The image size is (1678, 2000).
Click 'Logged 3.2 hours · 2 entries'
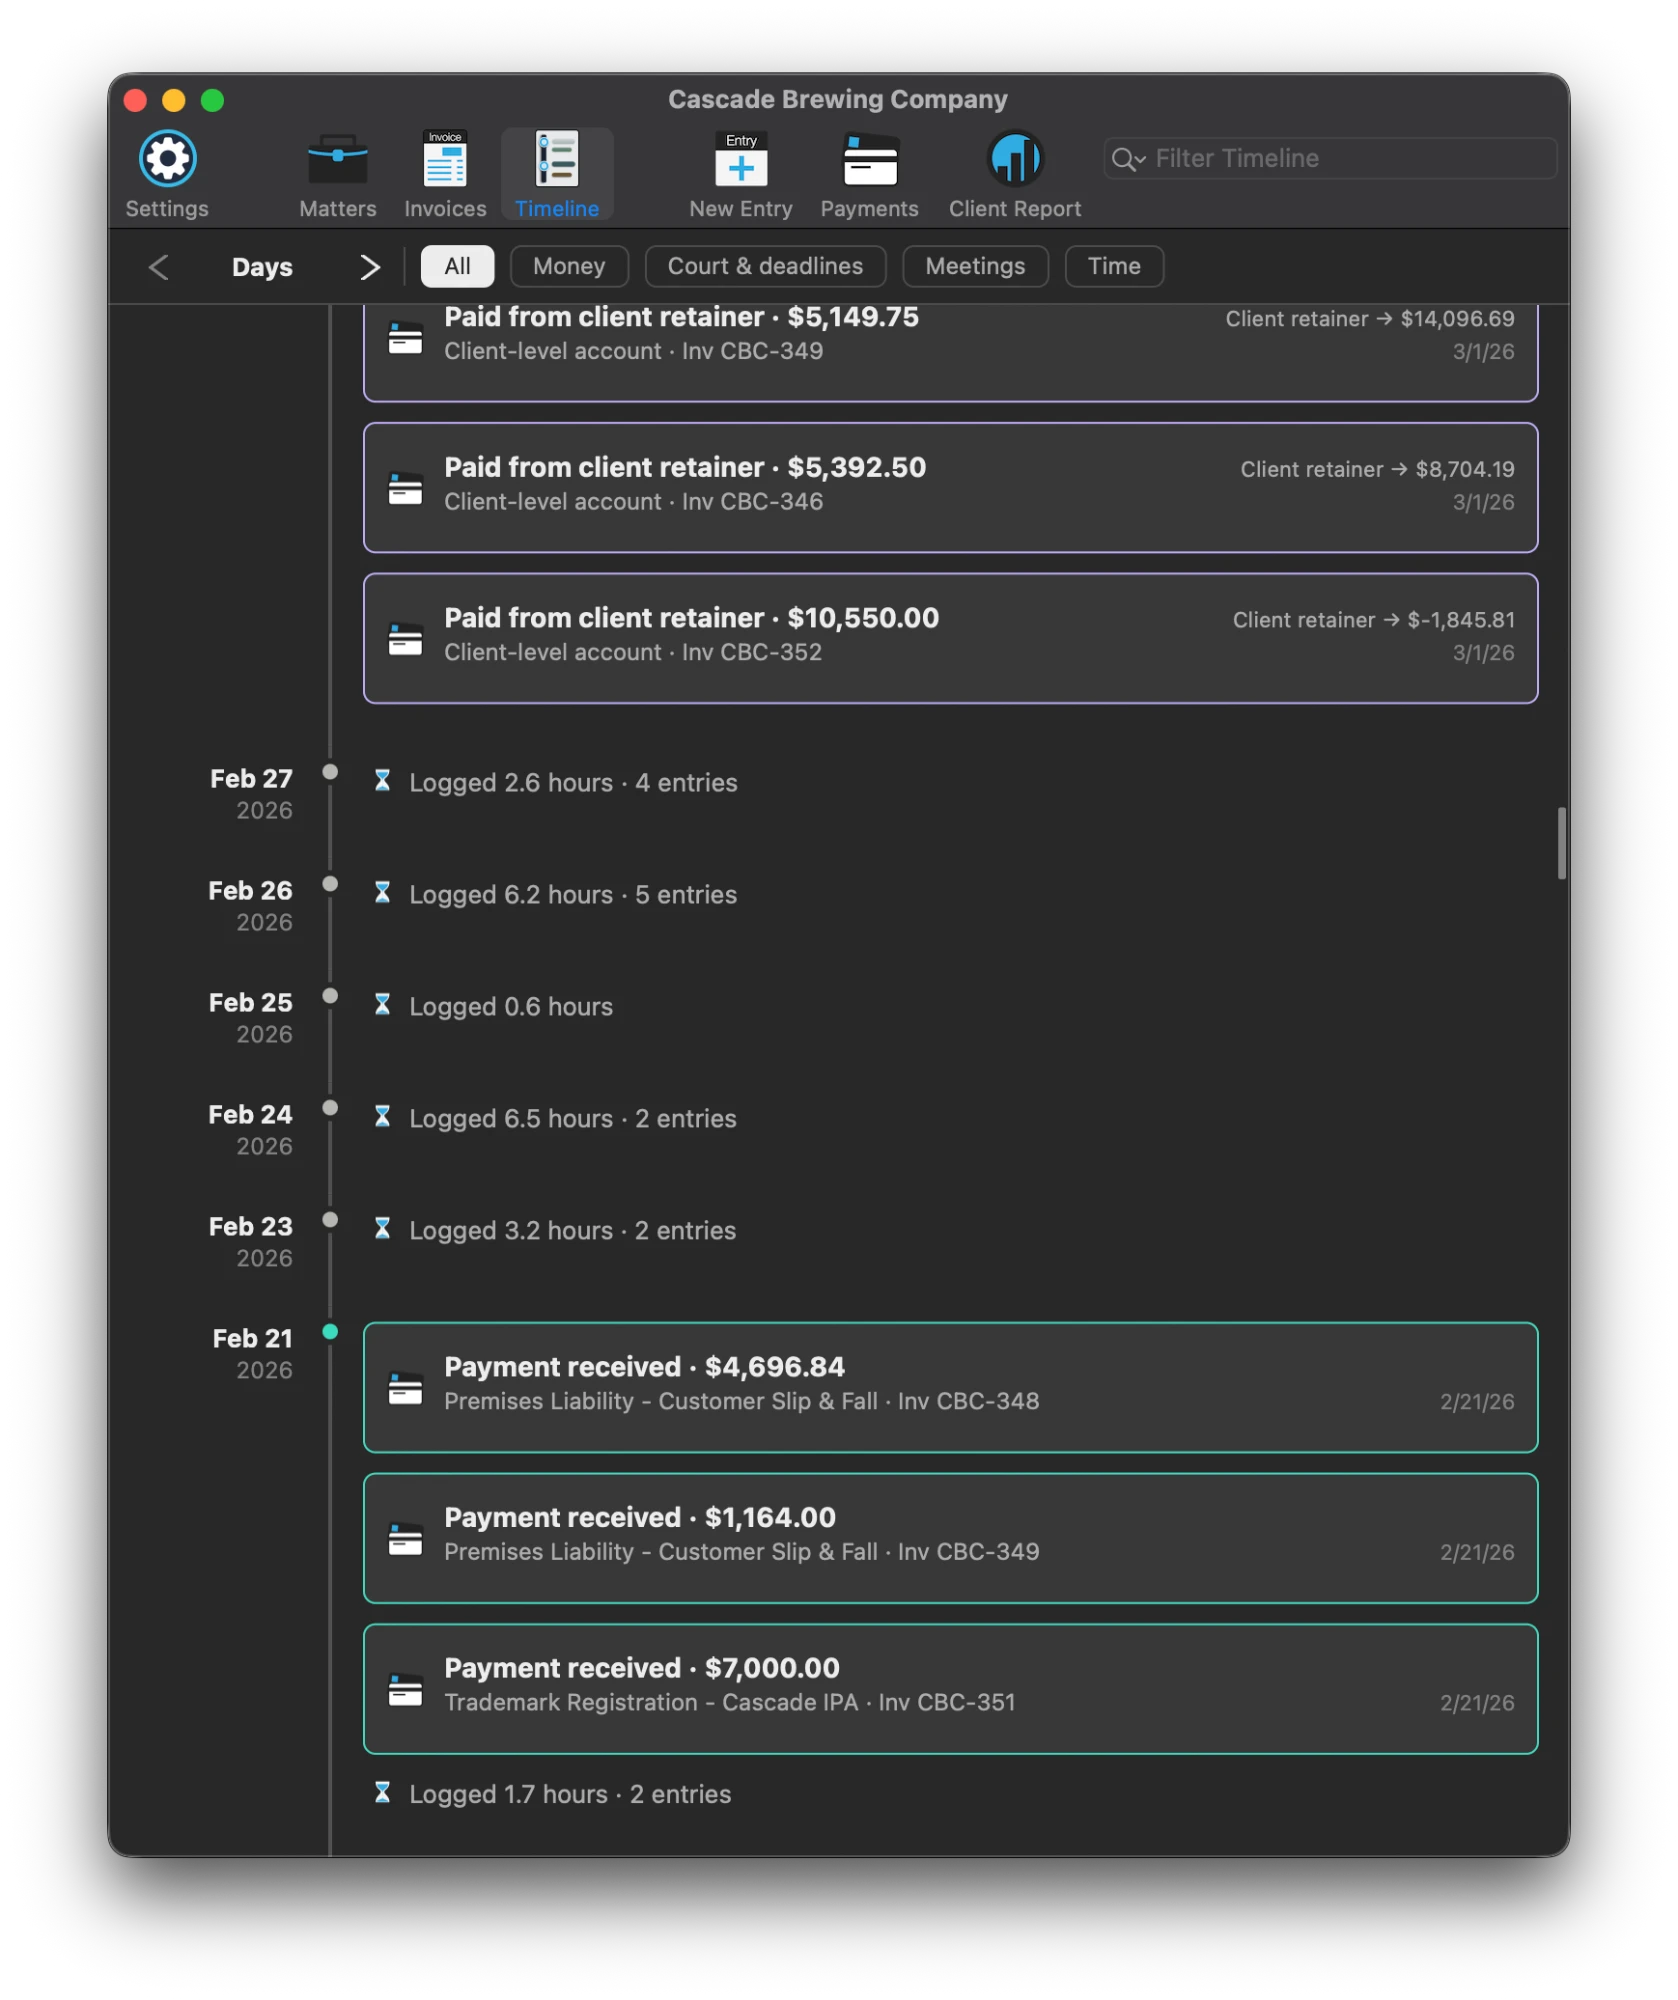coord(573,1231)
